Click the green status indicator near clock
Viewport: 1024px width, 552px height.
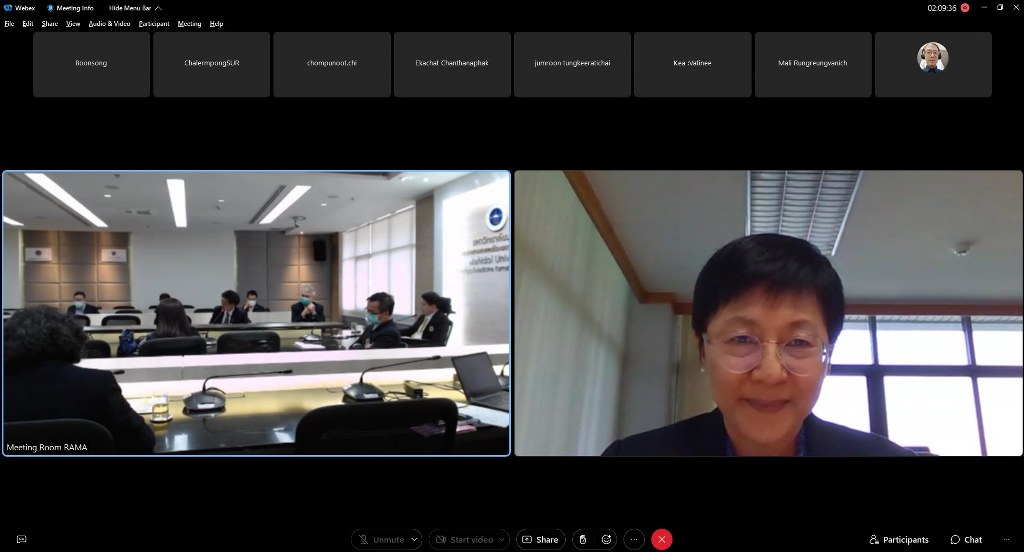[966, 8]
